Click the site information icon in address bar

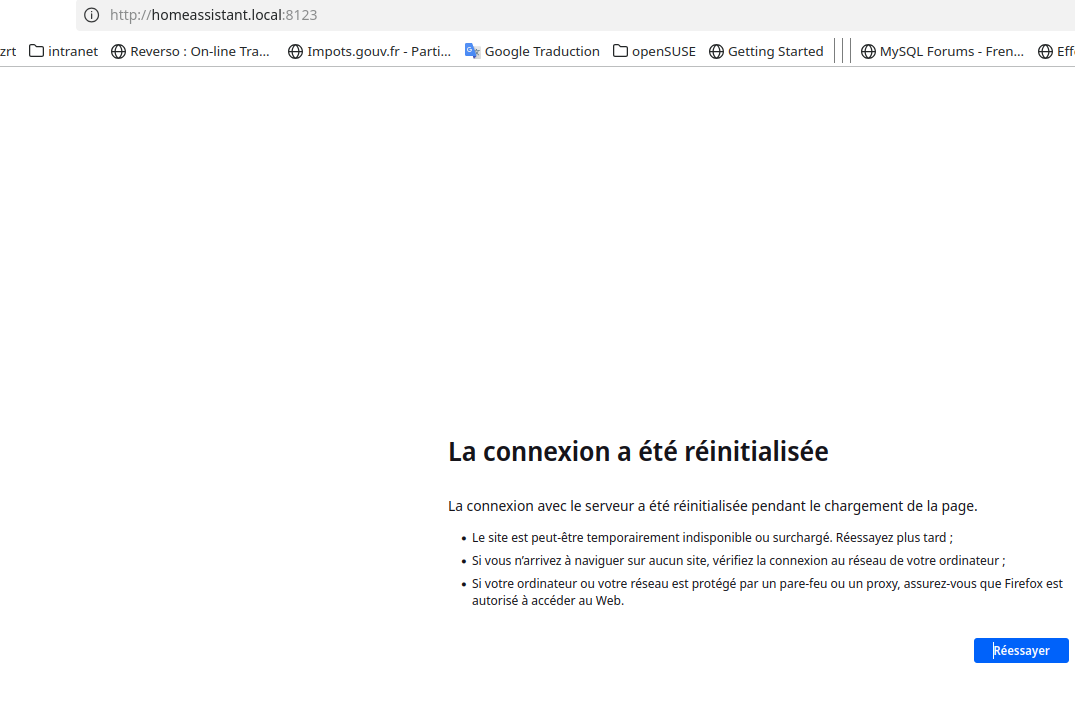[91, 15]
